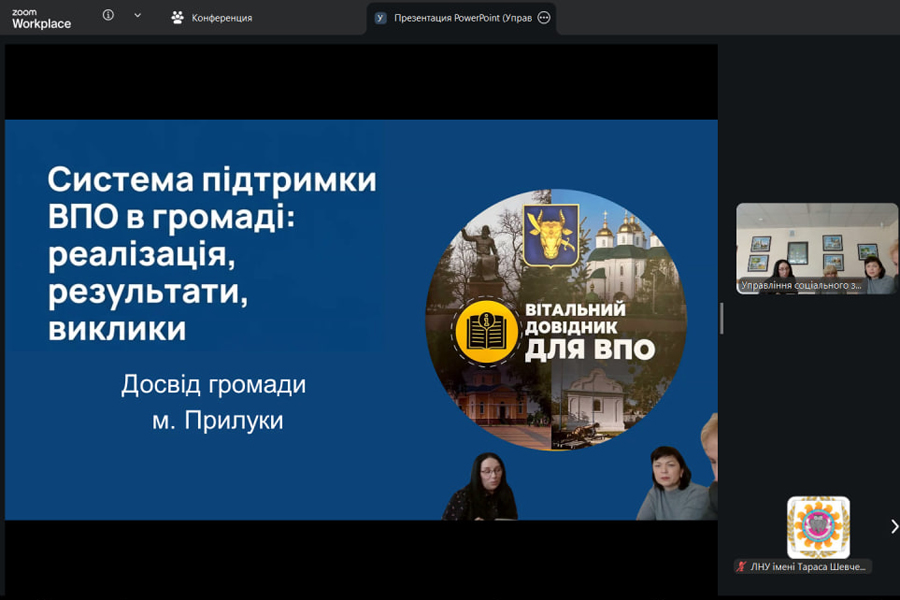Click the Конференция paw icon
The image size is (900, 600).
pyautogui.click(x=177, y=17)
